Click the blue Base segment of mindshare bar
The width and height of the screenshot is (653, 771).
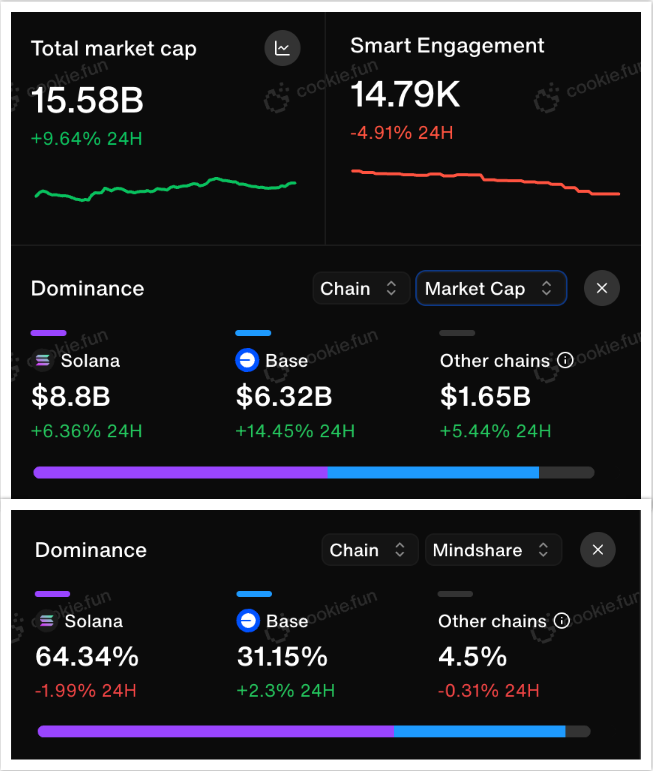(479, 731)
